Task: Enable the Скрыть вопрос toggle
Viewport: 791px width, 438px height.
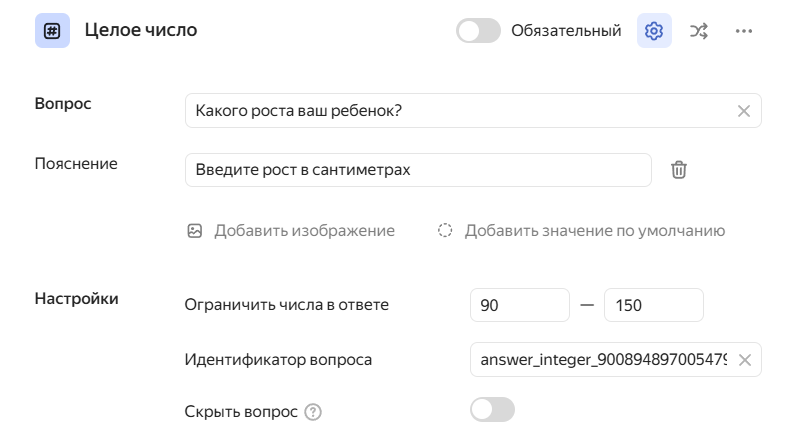Action: (x=492, y=410)
